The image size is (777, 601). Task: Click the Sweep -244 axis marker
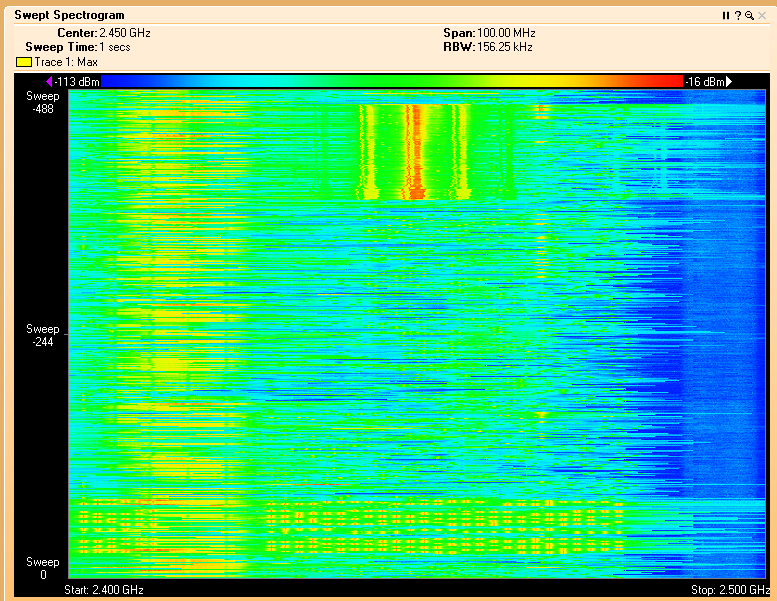tap(42, 335)
